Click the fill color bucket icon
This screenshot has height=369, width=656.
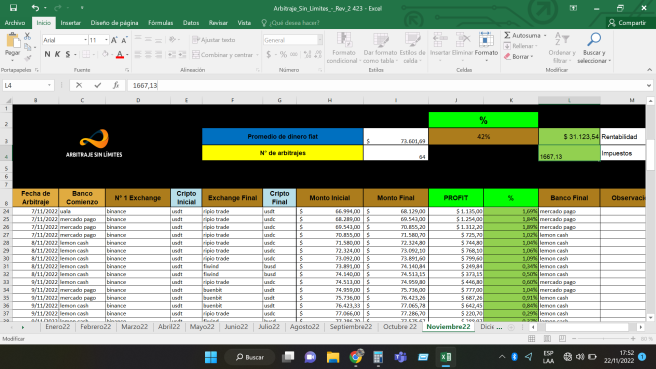(105, 54)
